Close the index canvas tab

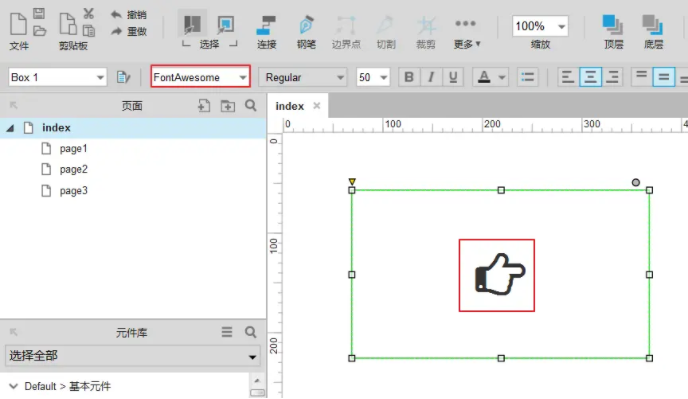pos(316,106)
